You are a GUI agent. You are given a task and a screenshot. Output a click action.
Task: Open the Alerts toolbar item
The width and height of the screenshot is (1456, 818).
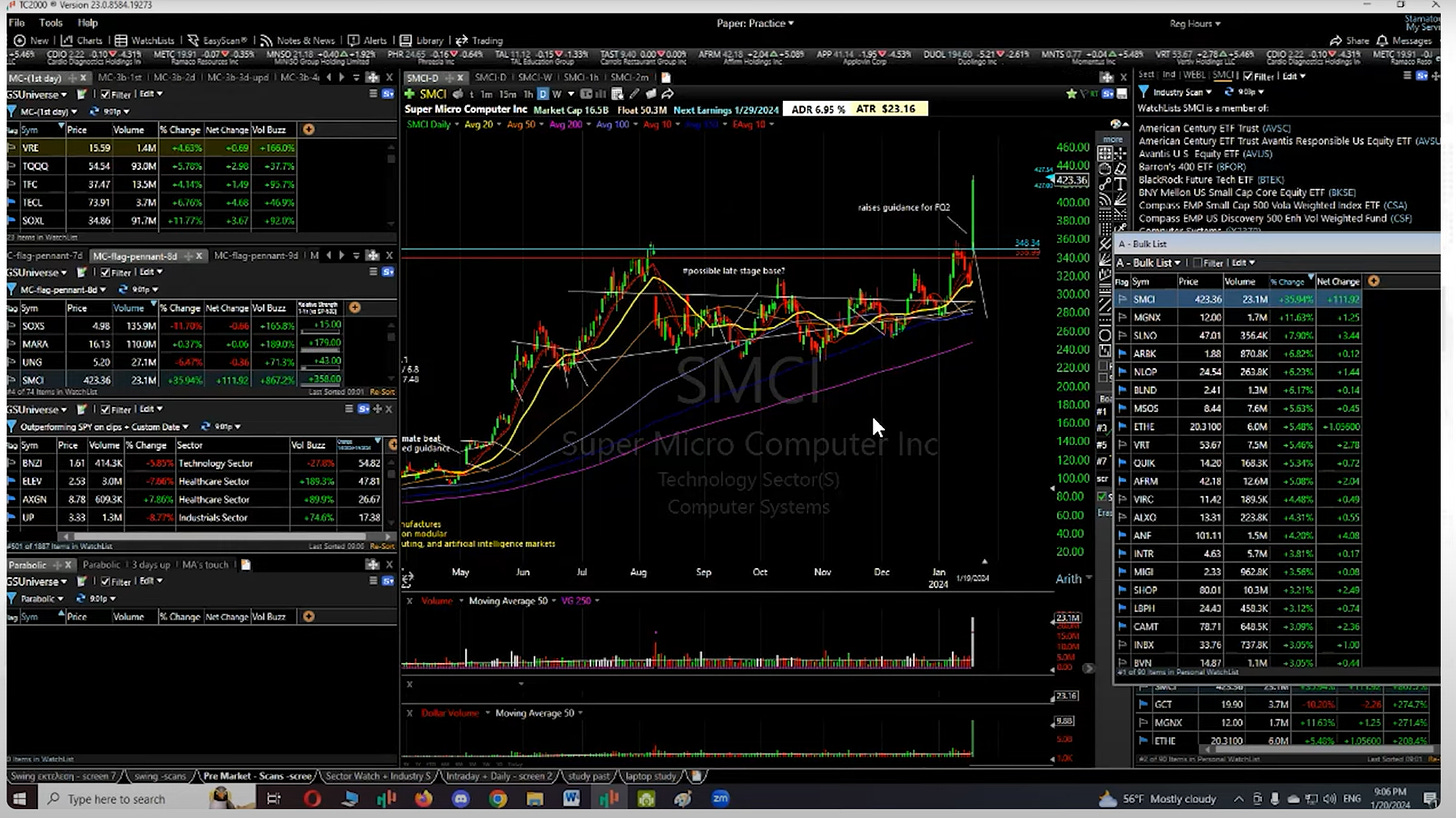[367, 40]
